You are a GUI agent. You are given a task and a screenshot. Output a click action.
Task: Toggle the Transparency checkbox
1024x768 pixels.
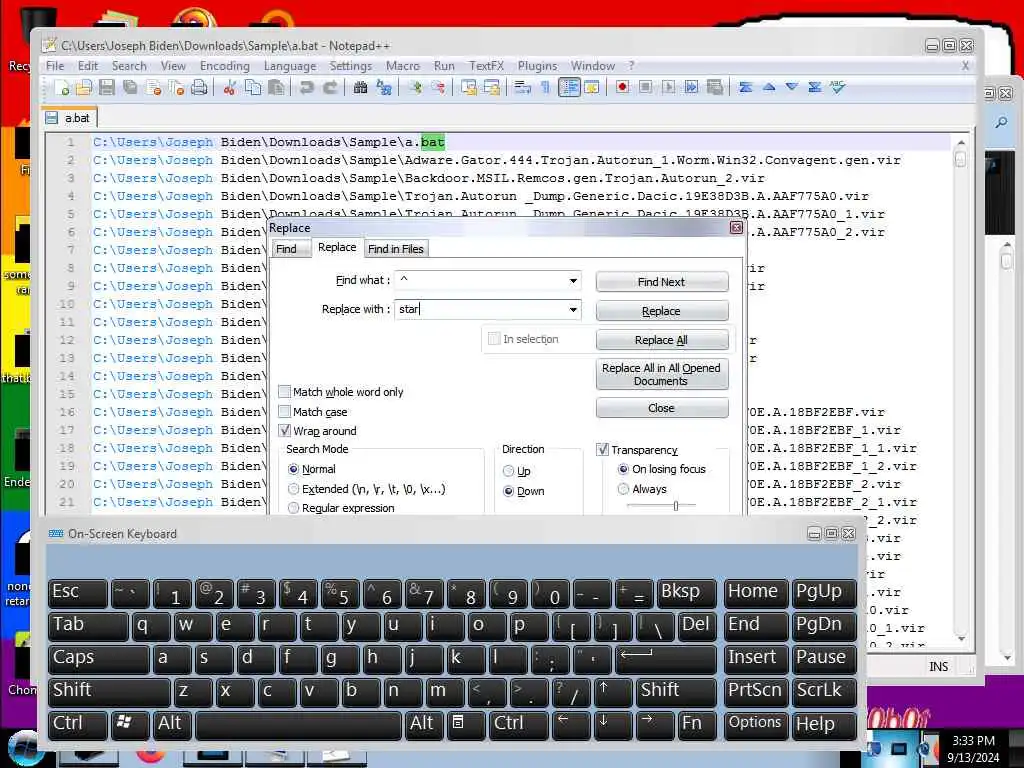pos(603,449)
